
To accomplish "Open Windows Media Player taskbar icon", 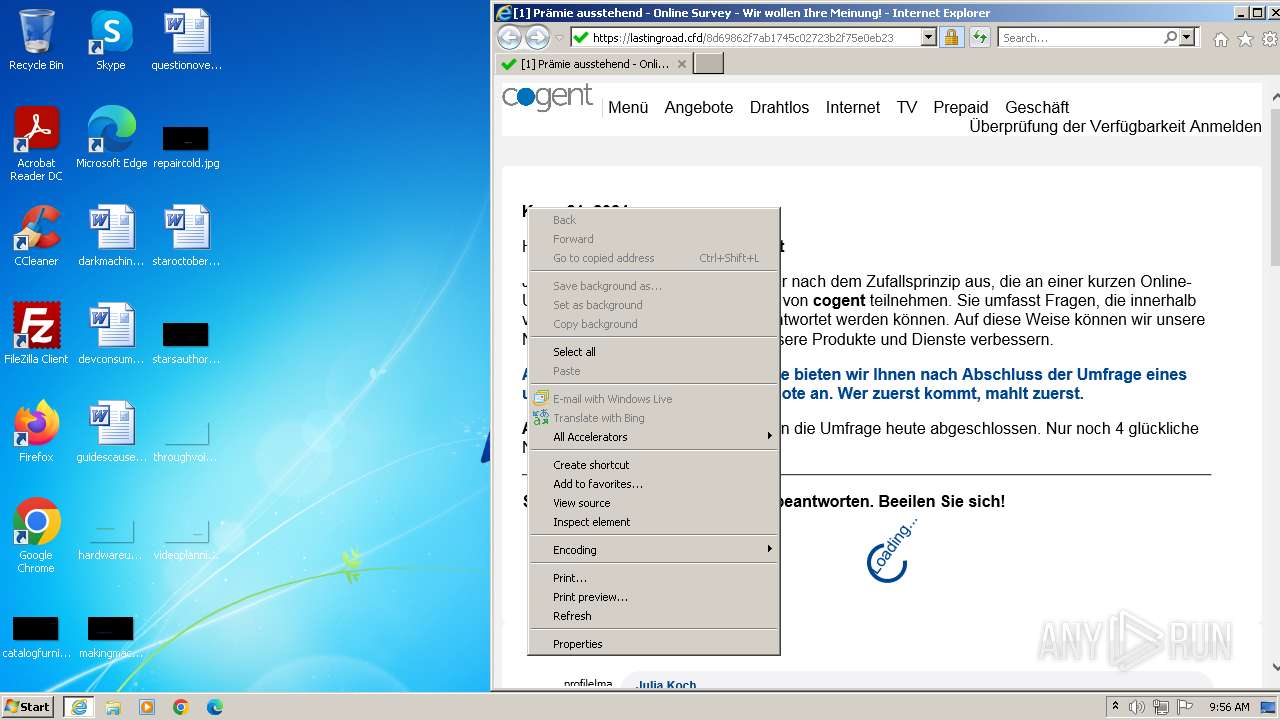I will coord(147,706).
